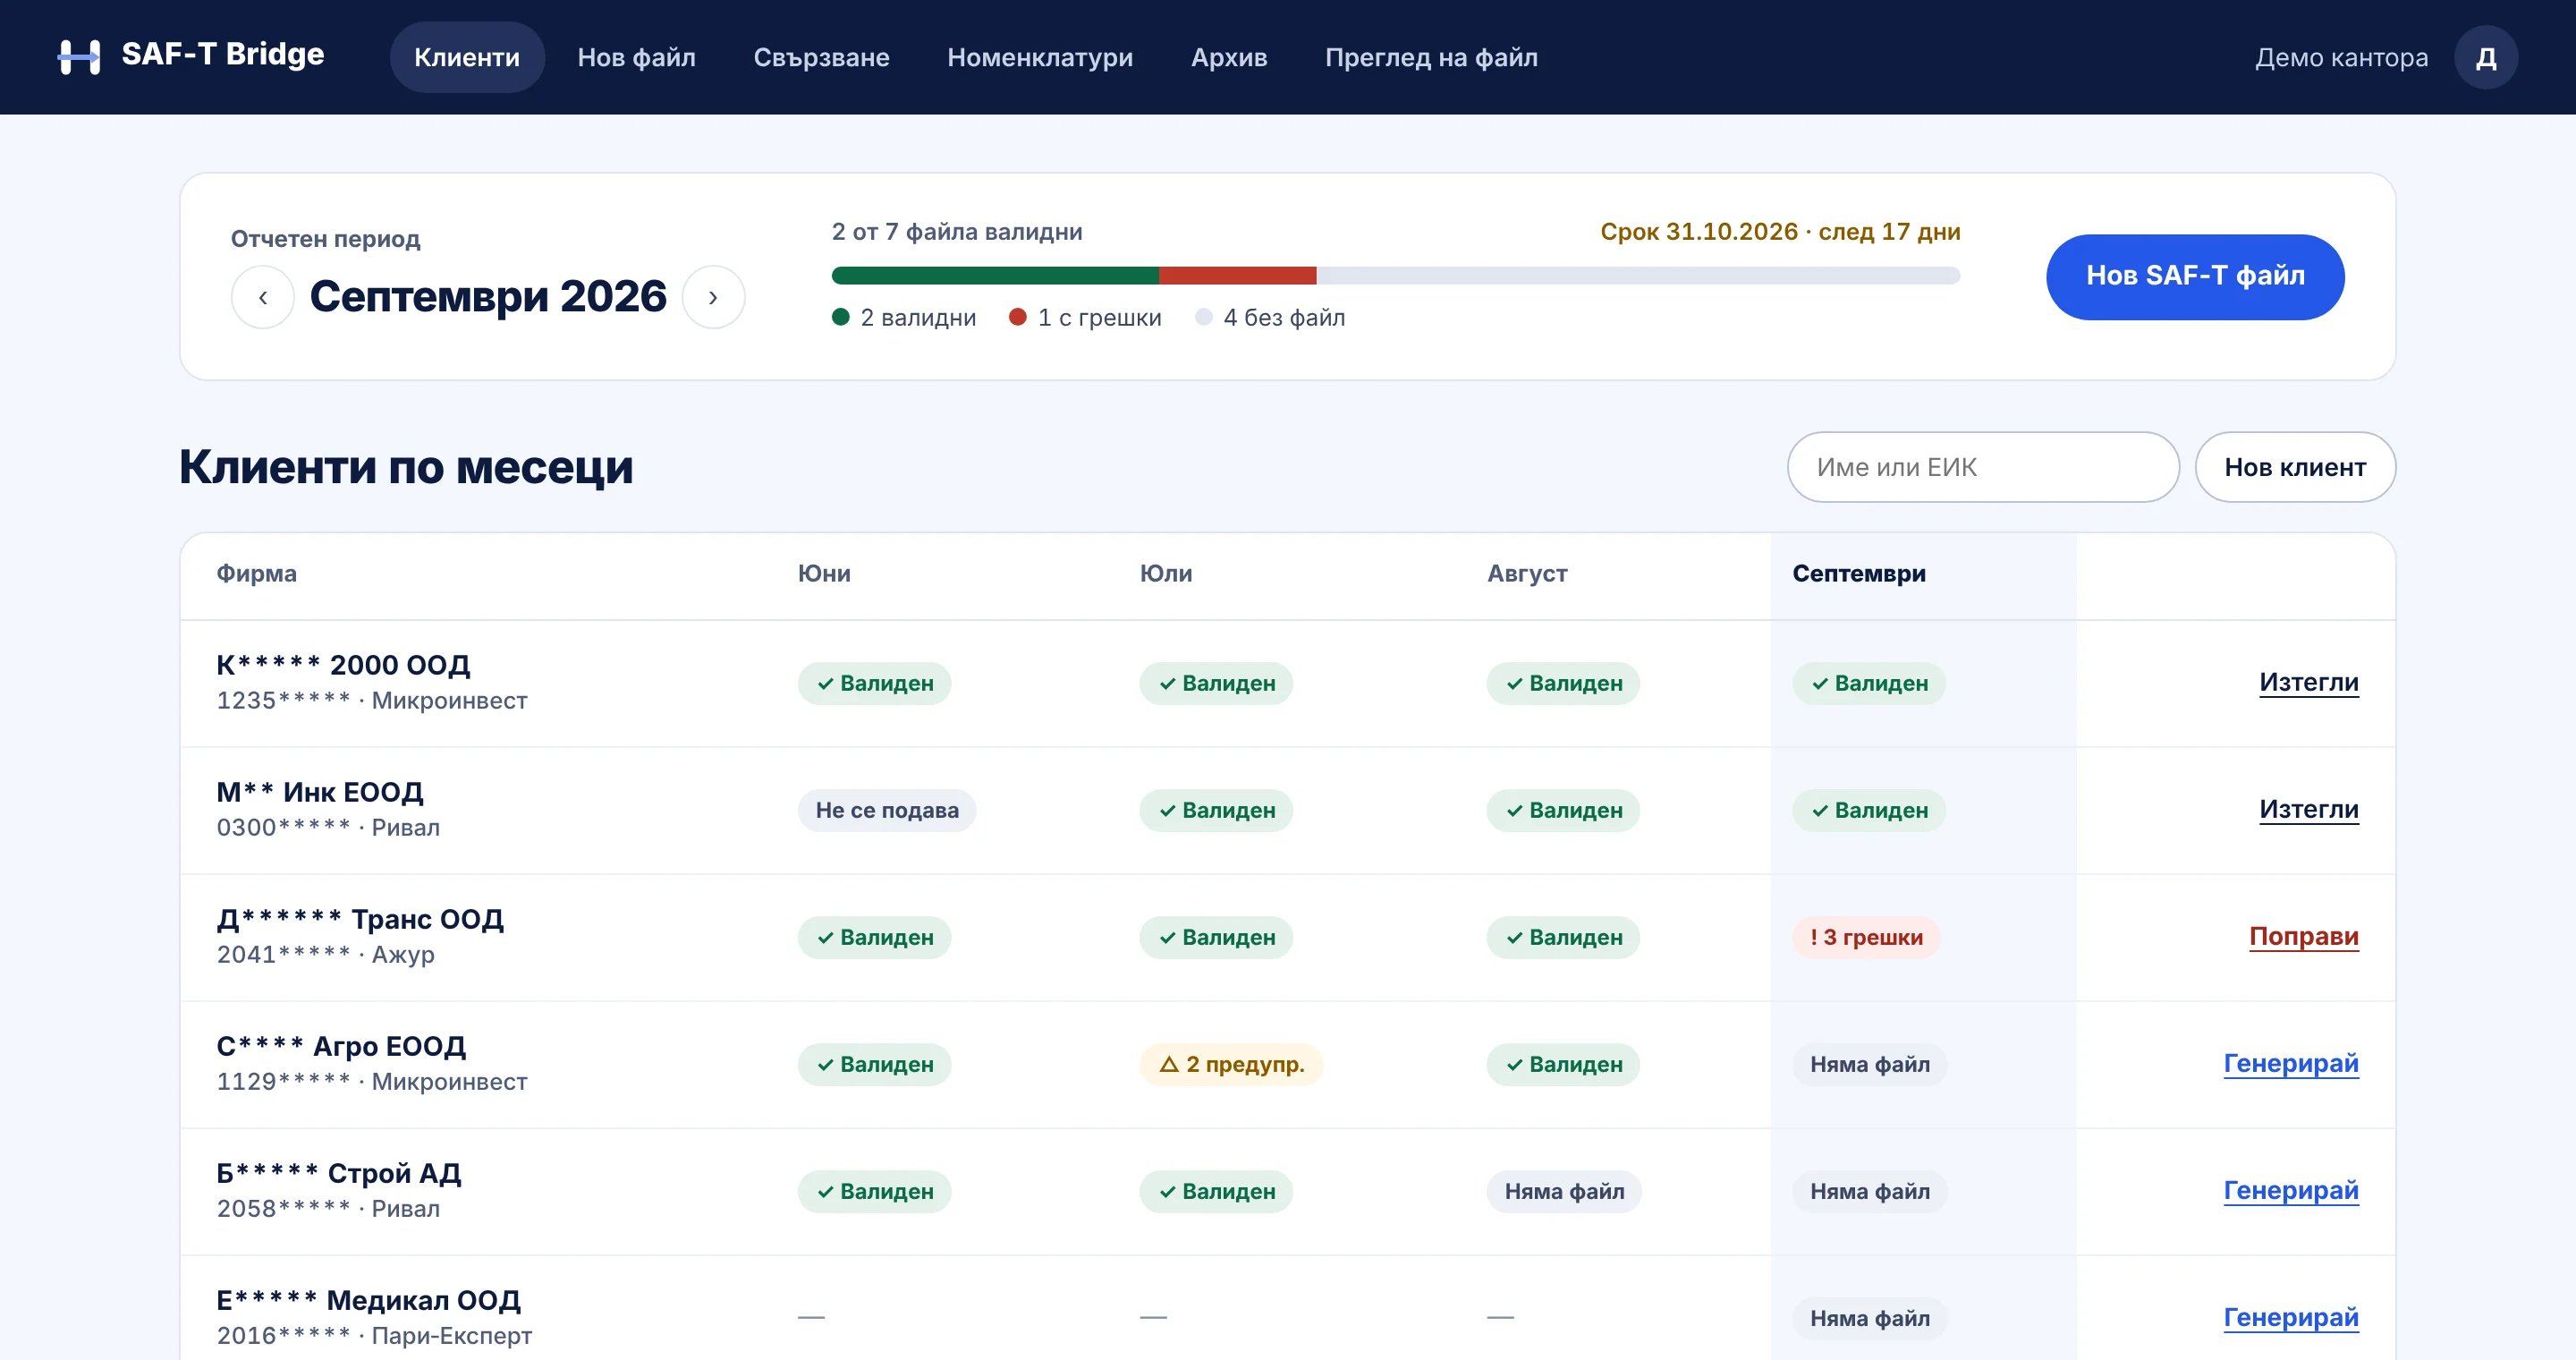
Task: Click the Септември 2026 period heading
Action: coord(488,296)
